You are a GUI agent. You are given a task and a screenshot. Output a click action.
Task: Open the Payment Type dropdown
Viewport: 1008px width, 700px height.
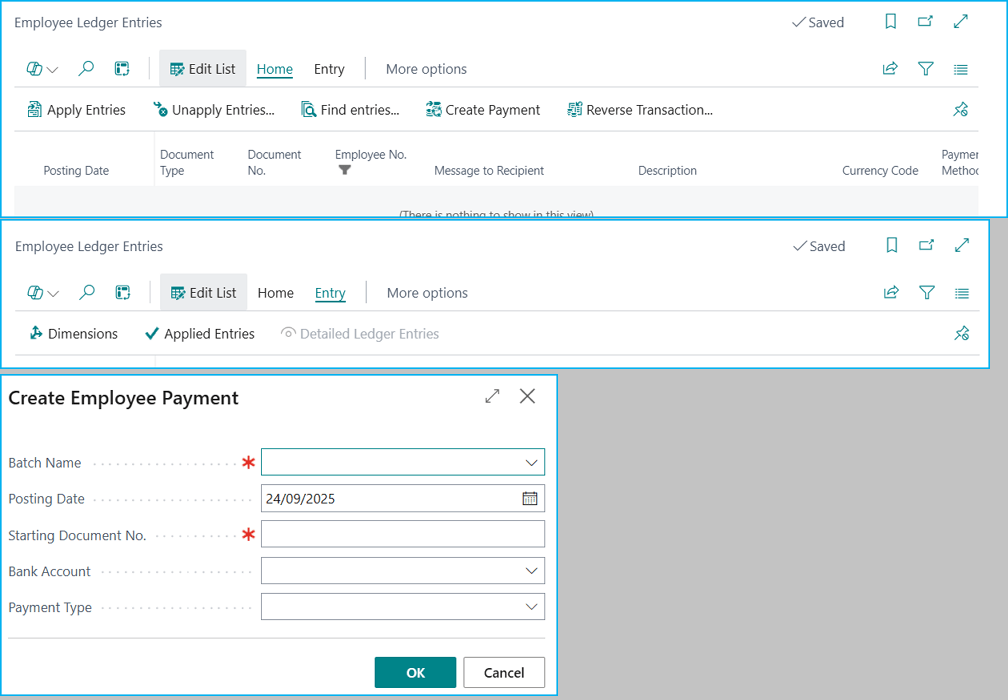tap(531, 607)
